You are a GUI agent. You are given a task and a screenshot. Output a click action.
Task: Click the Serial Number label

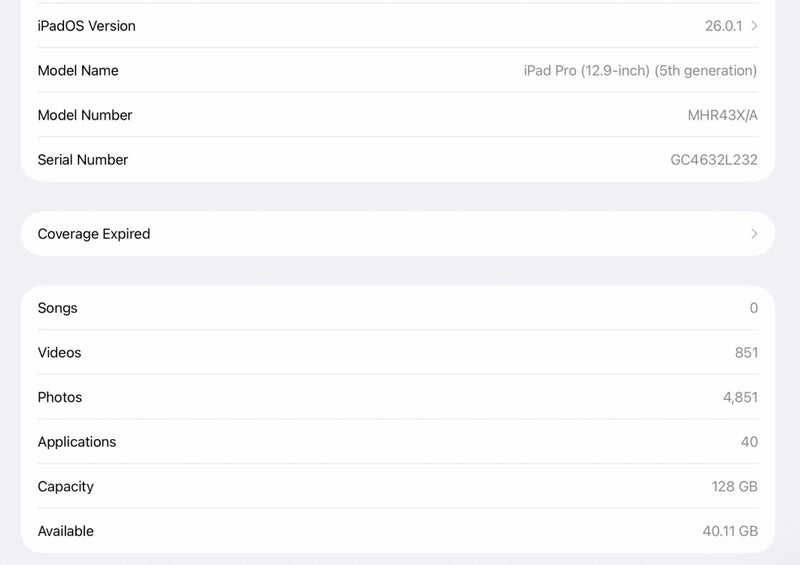coord(83,160)
